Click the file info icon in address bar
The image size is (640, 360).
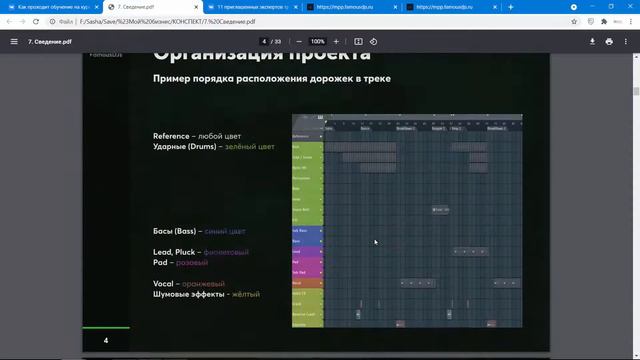(52, 22)
